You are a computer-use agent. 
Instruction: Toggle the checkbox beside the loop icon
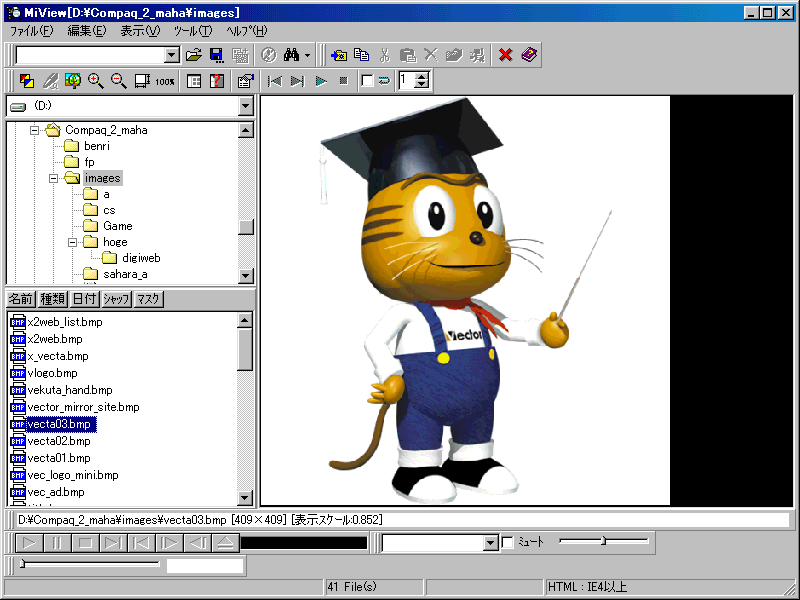point(367,81)
